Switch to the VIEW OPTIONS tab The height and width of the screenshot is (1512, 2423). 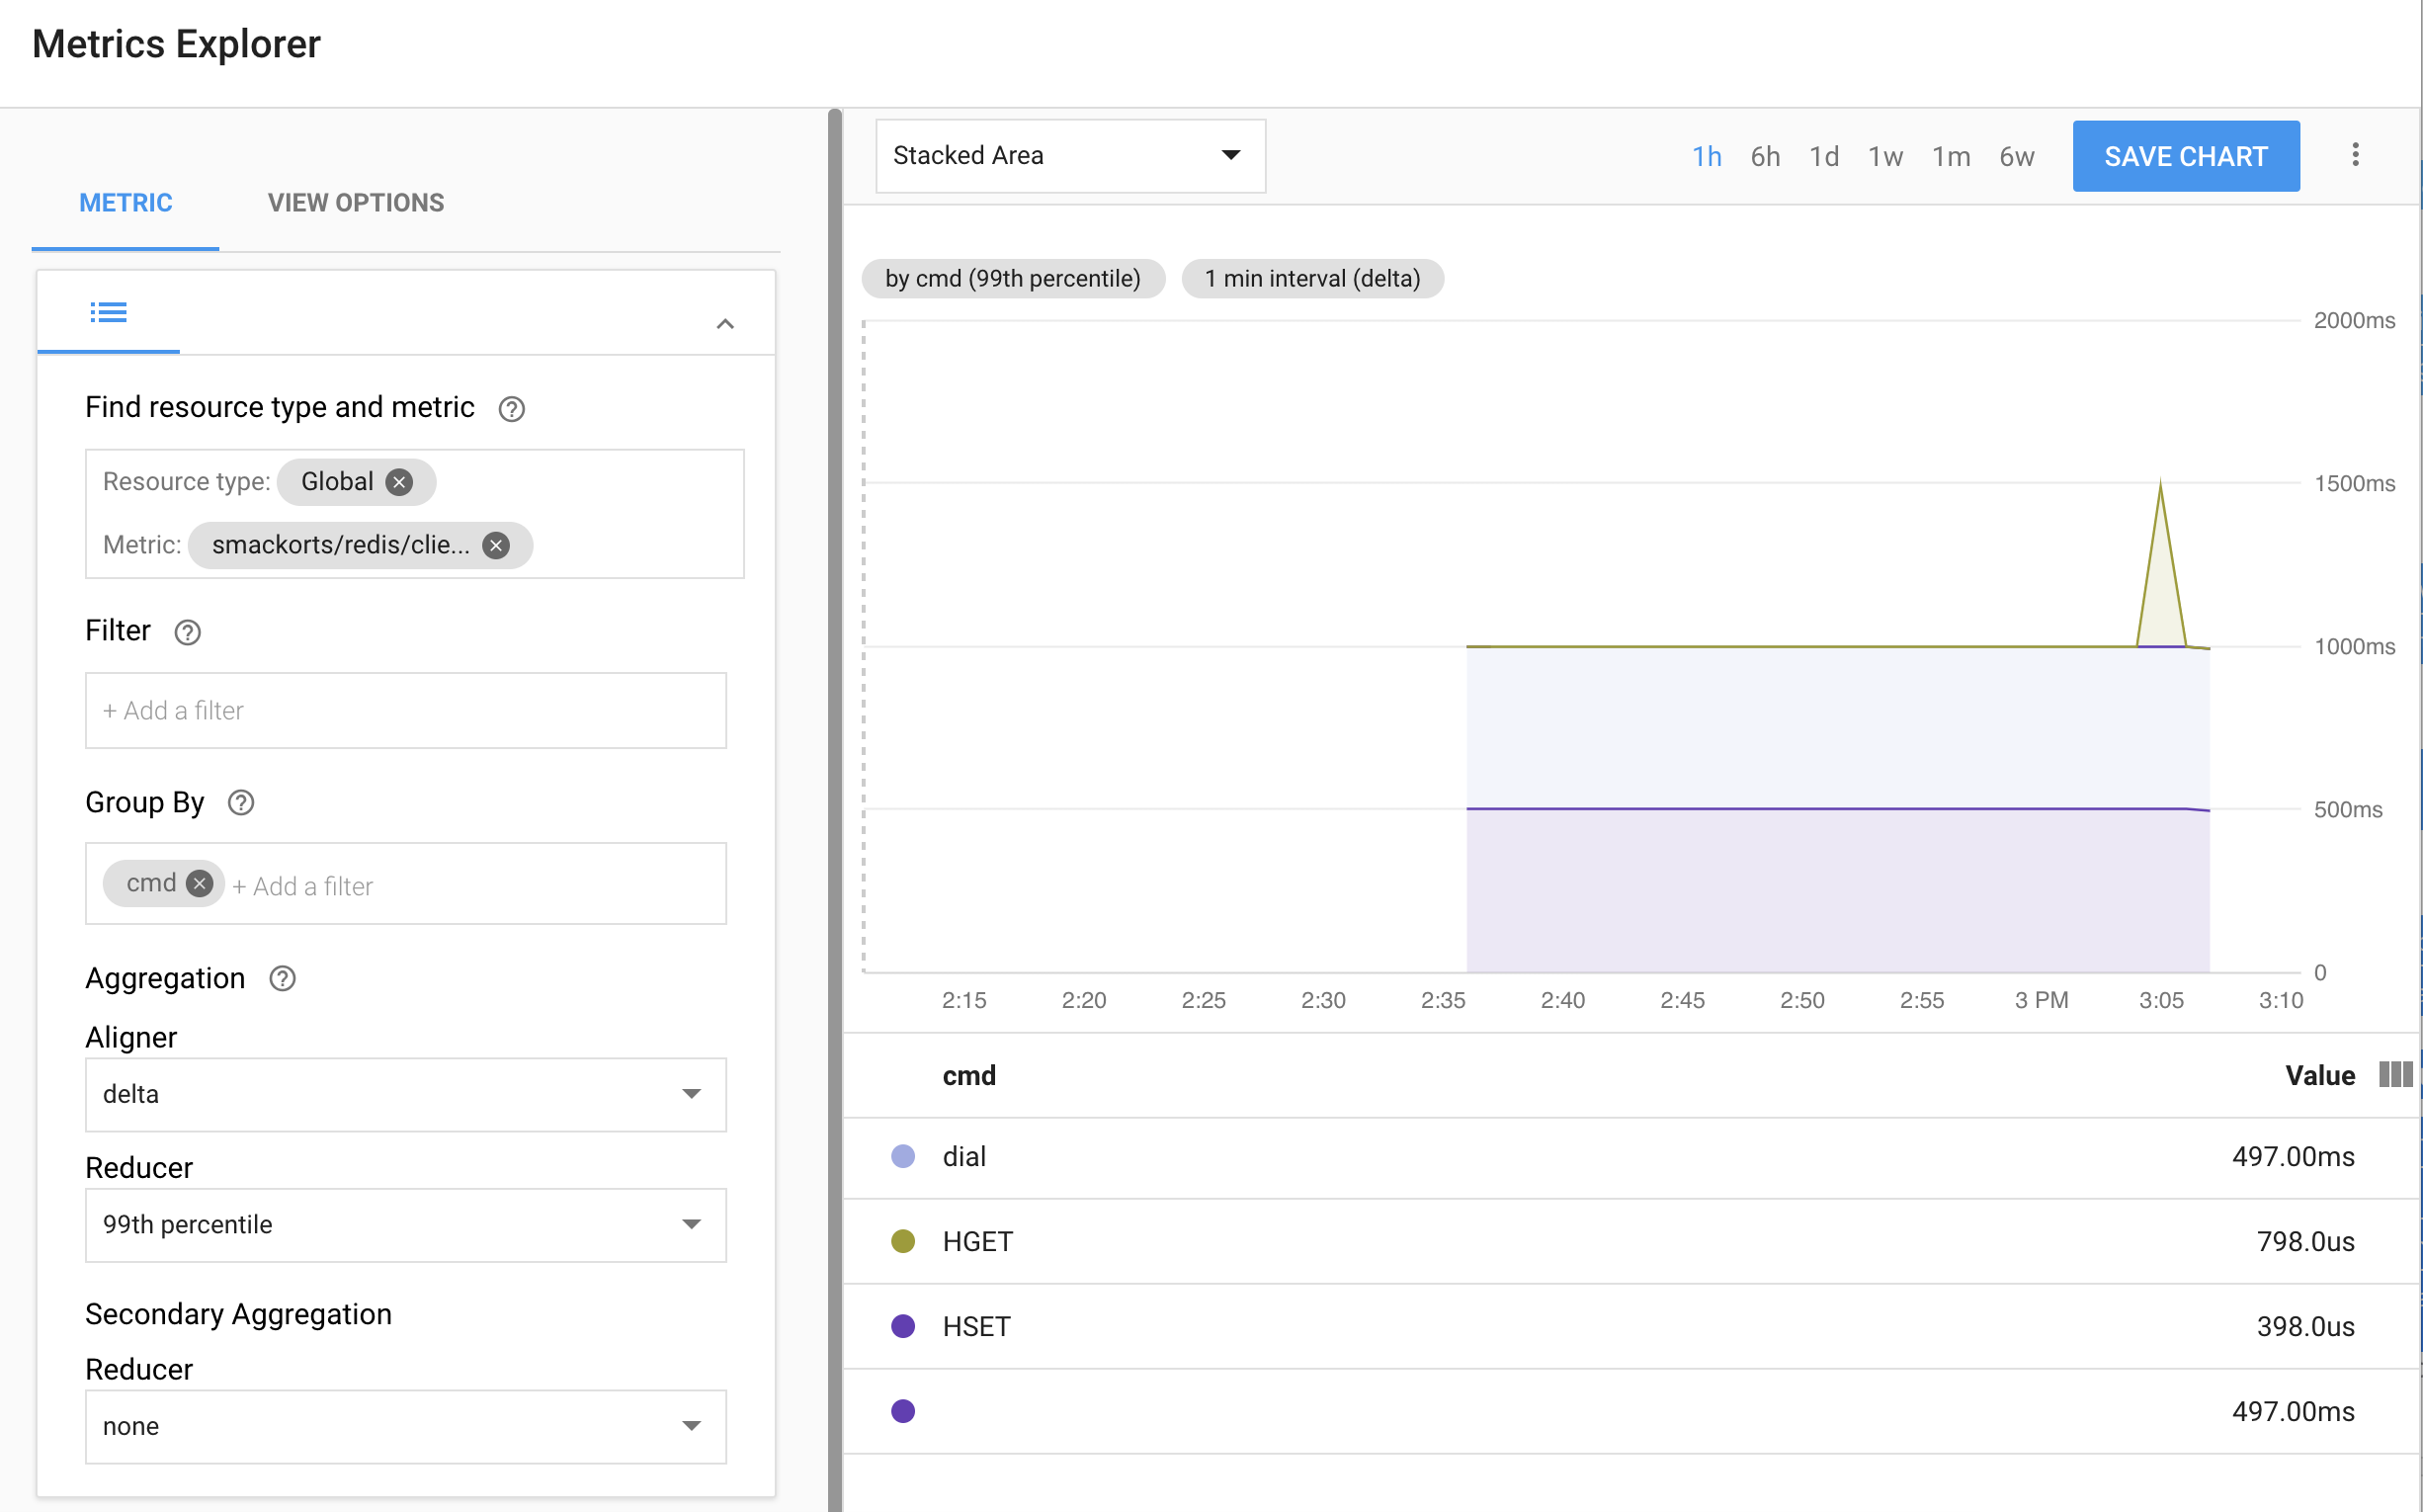pos(355,203)
